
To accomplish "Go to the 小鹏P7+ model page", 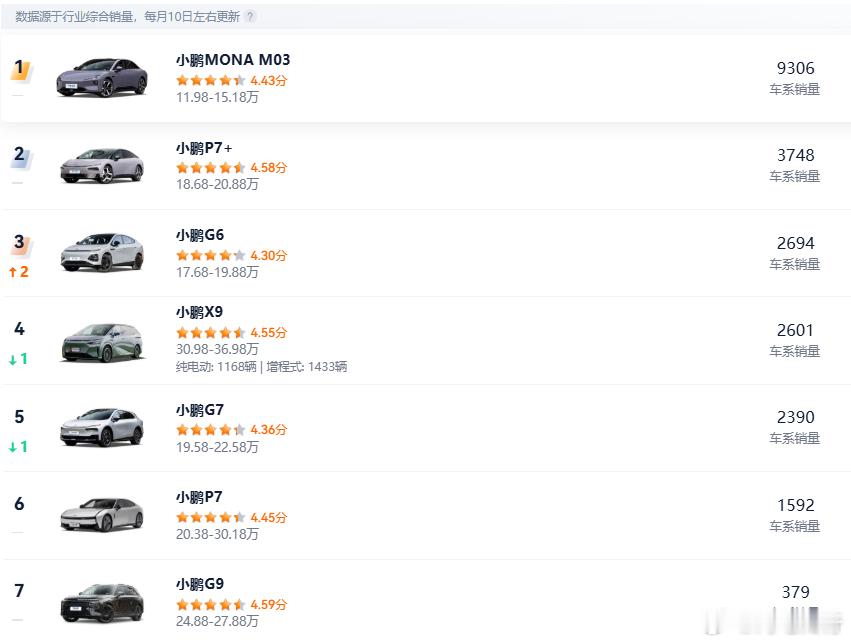I will tap(204, 148).
